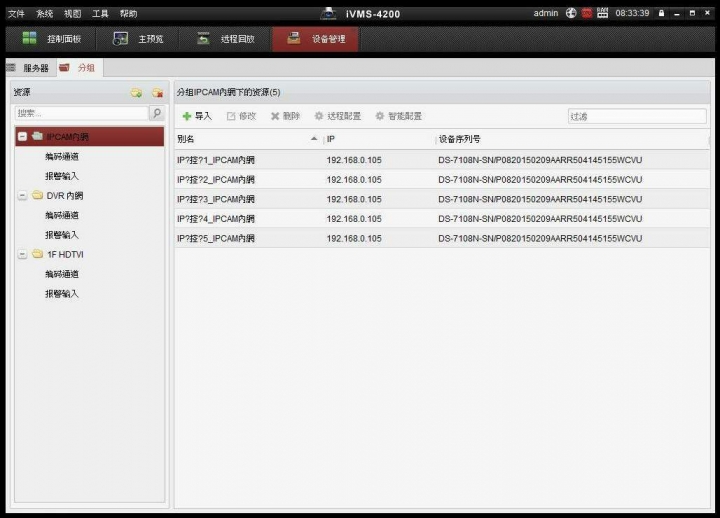Click the 过滤 filter input field
Viewport: 720px width, 518px height.
[x=637, y=116]
